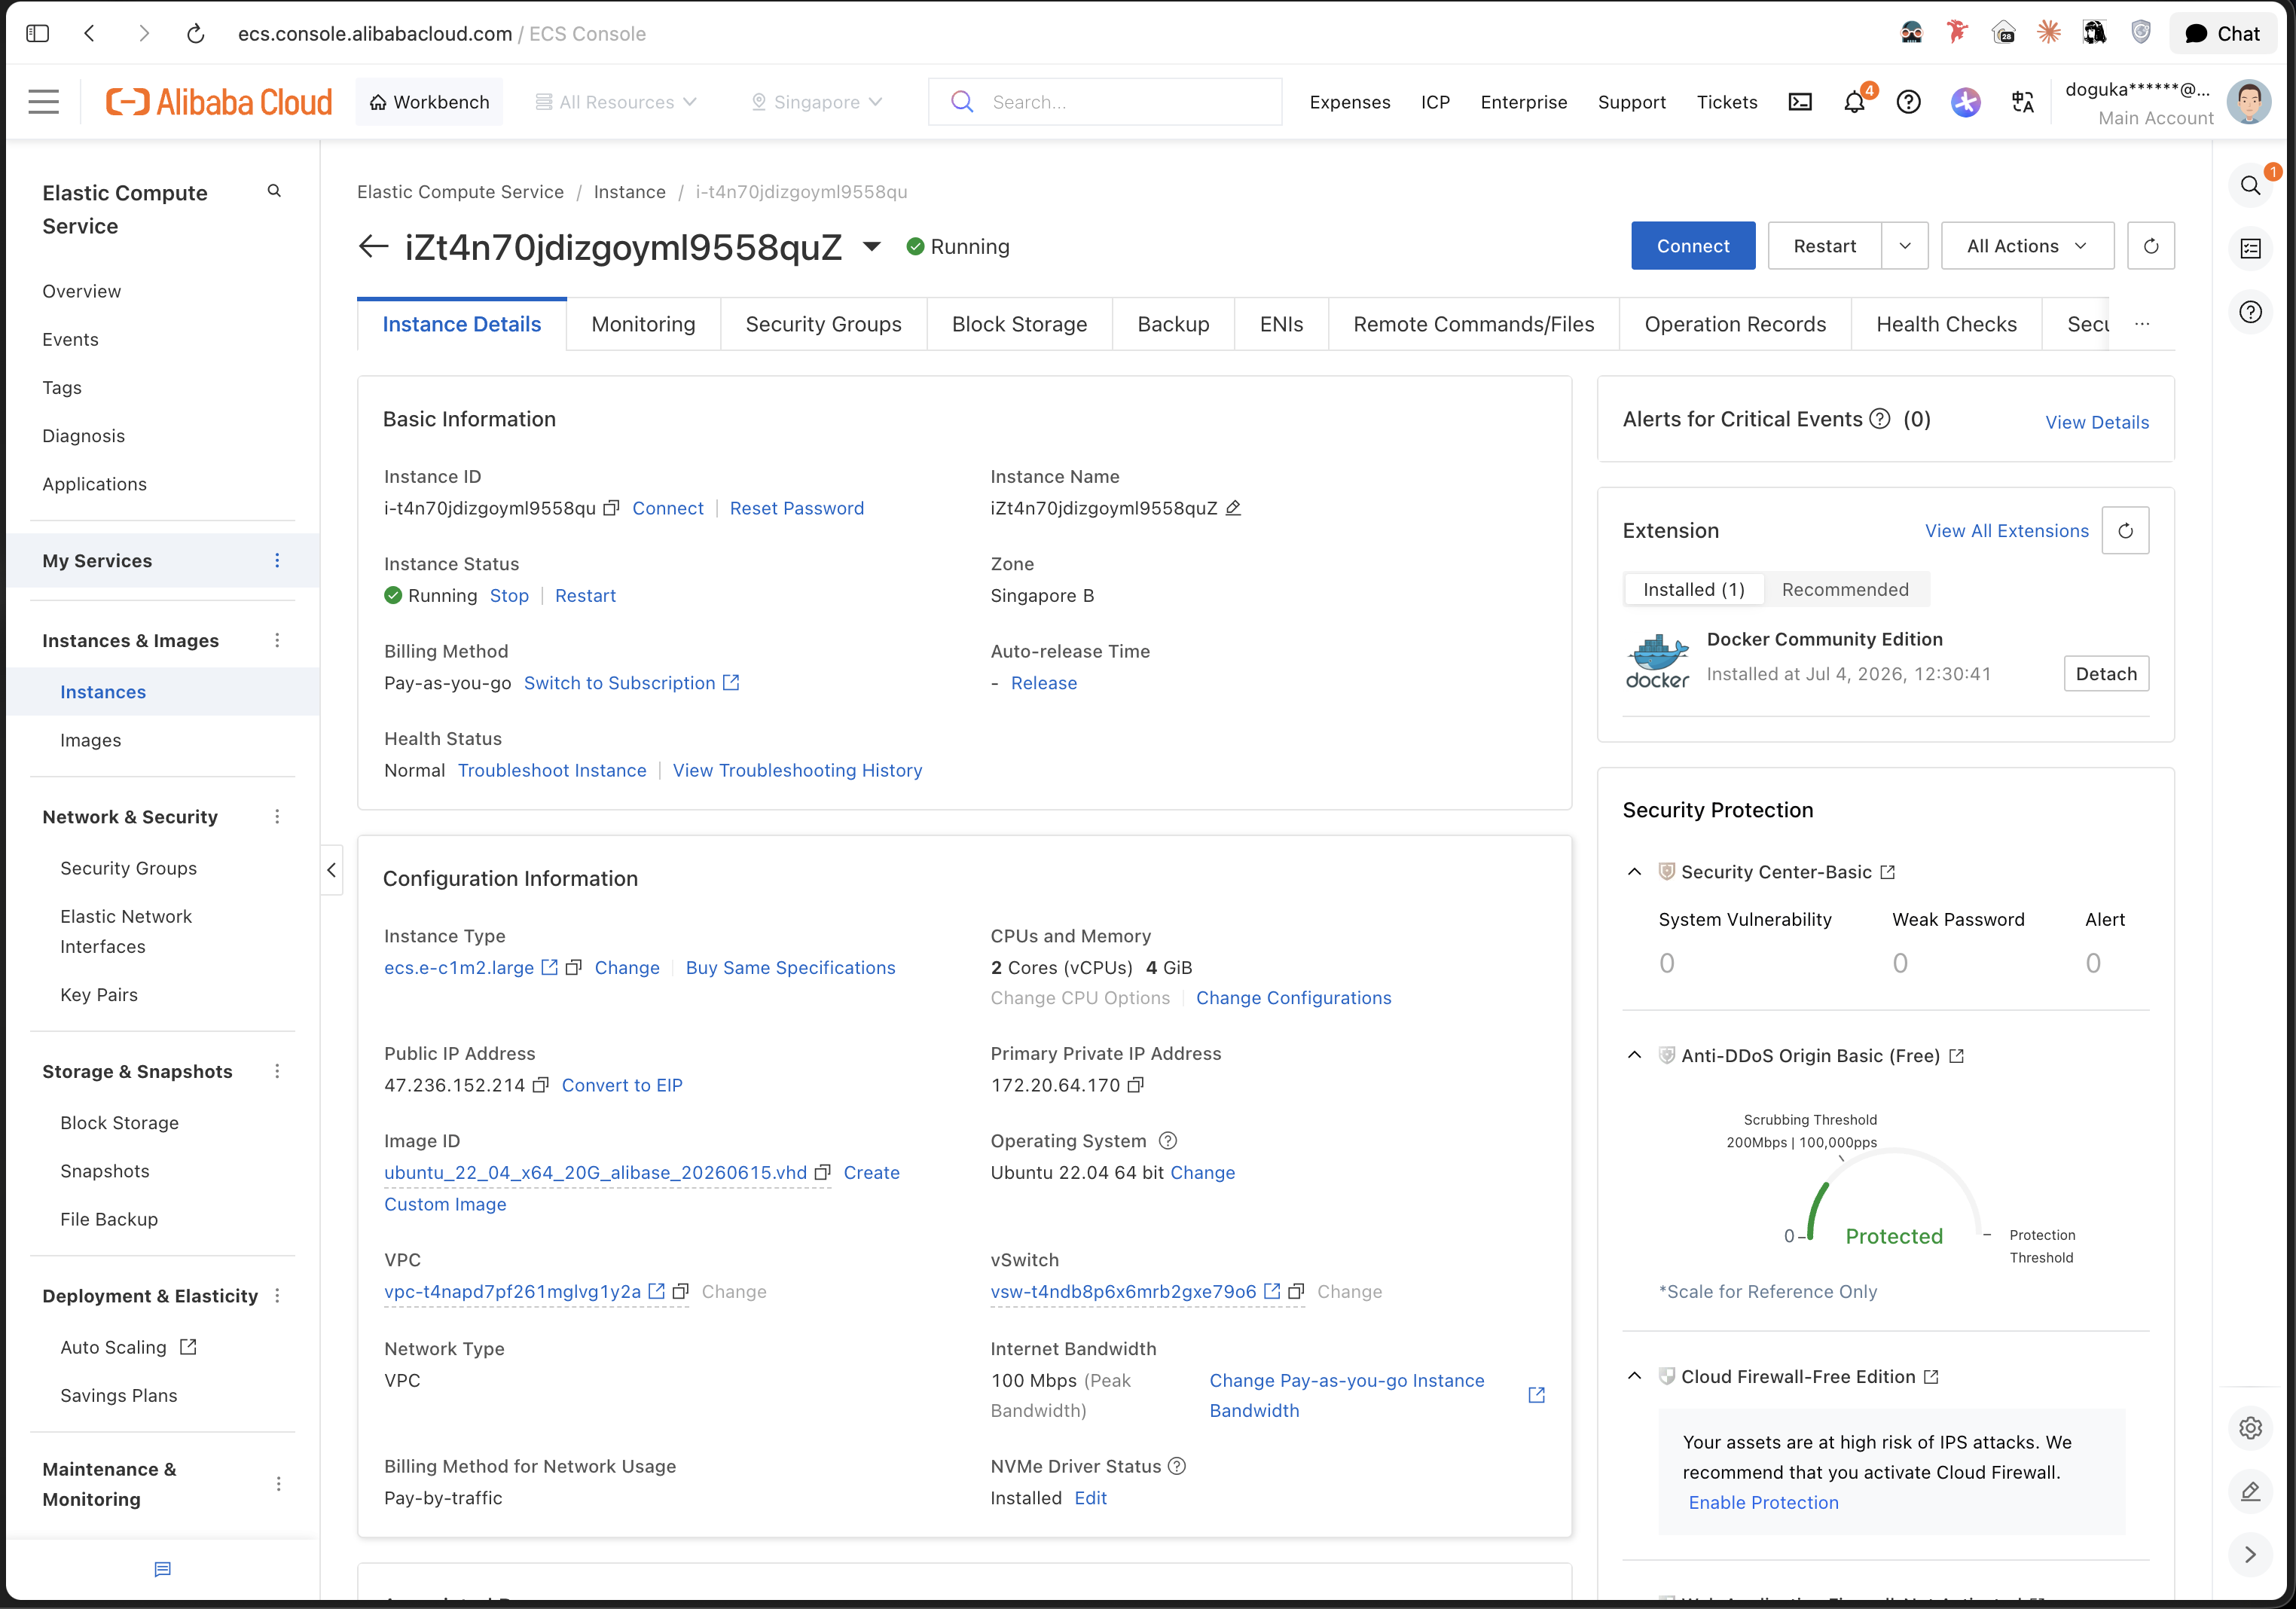
Task: Copy the VPC ID
Action: (681, 1292)
